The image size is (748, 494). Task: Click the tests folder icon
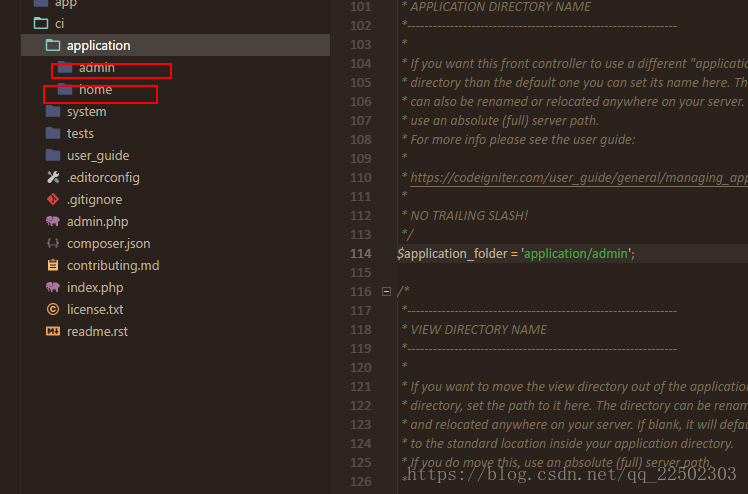(53, 134)
